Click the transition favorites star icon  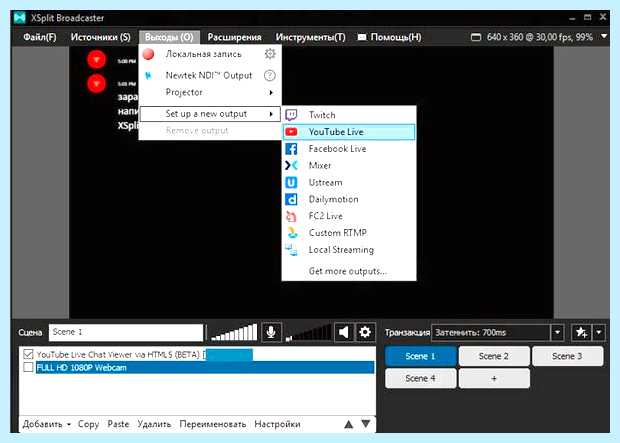tap(581, 332)
